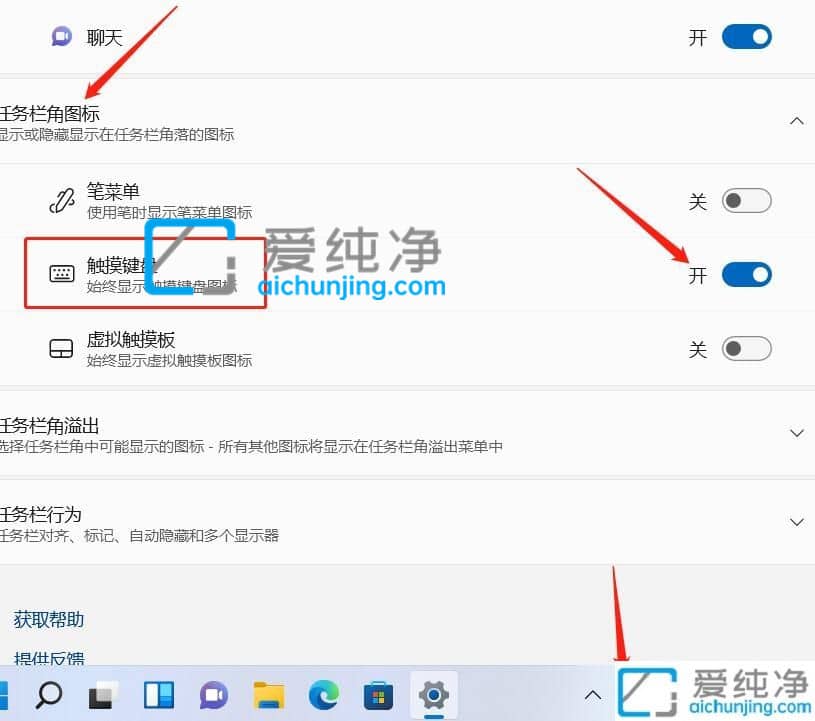Image resolution: width=815 pixels, height=721 pixels.
Task: Turn on the 虚拟触摸板 switch
Action: click(x=746, y=348)
